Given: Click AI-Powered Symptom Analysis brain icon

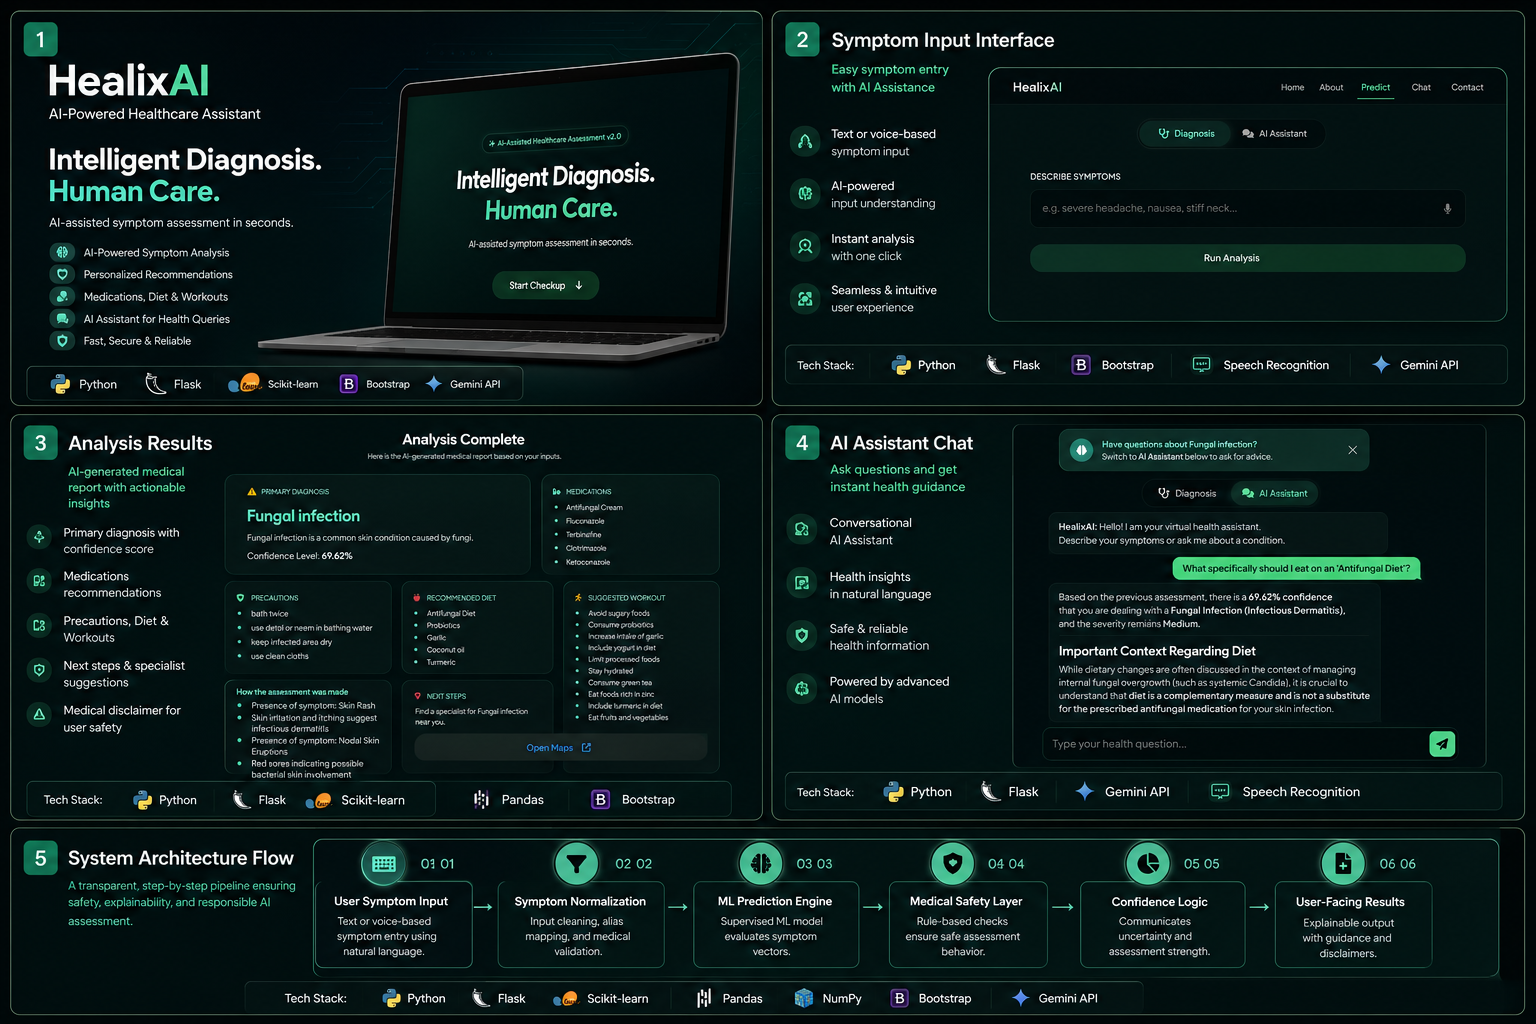Looking at the screenshot, I should pyautogui.click(x=62, y=252).
